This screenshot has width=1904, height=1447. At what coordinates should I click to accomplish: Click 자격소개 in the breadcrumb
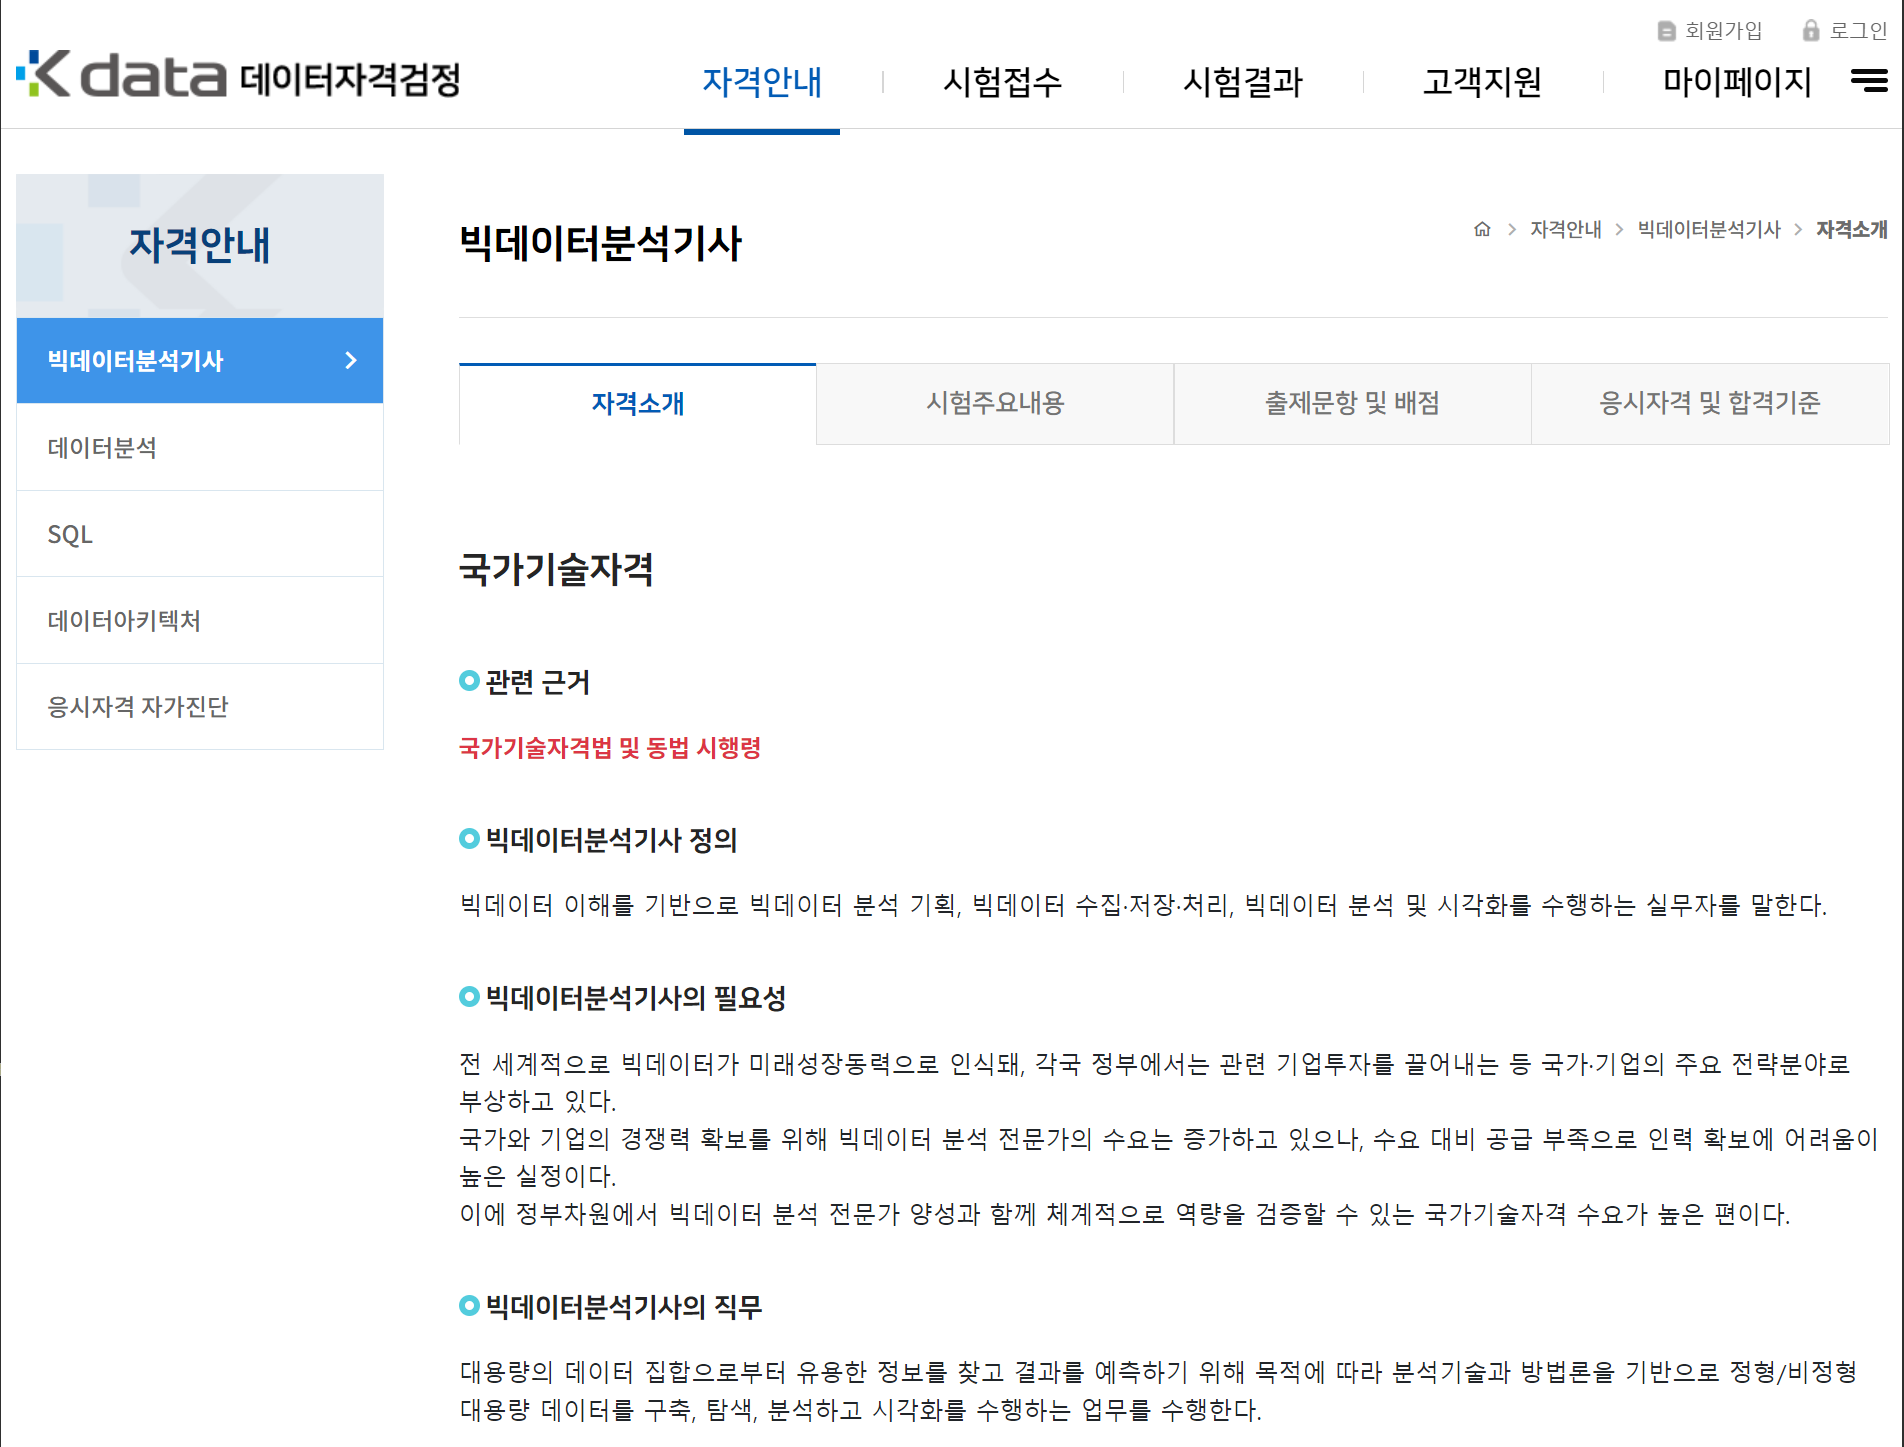[x=1851, y=230]
